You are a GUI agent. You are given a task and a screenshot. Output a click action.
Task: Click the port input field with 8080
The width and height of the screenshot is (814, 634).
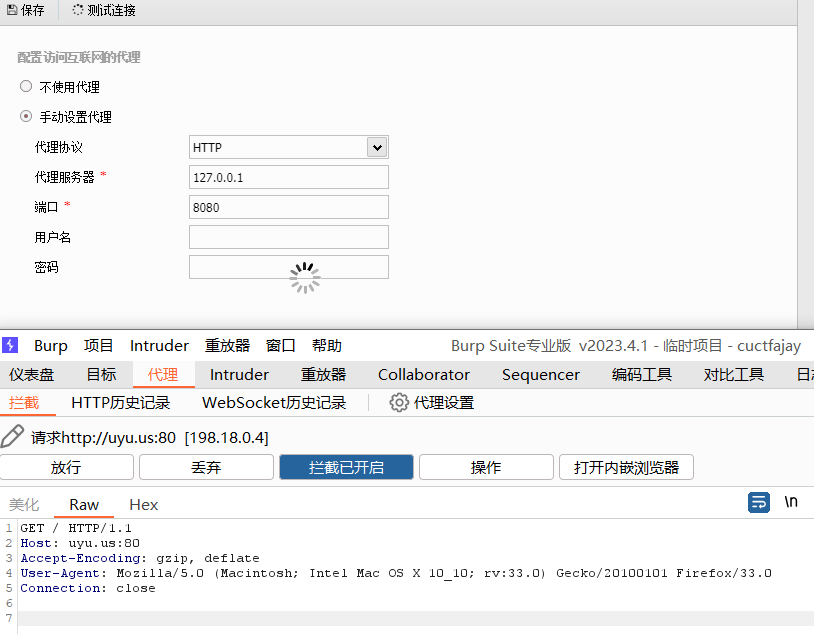288,207
